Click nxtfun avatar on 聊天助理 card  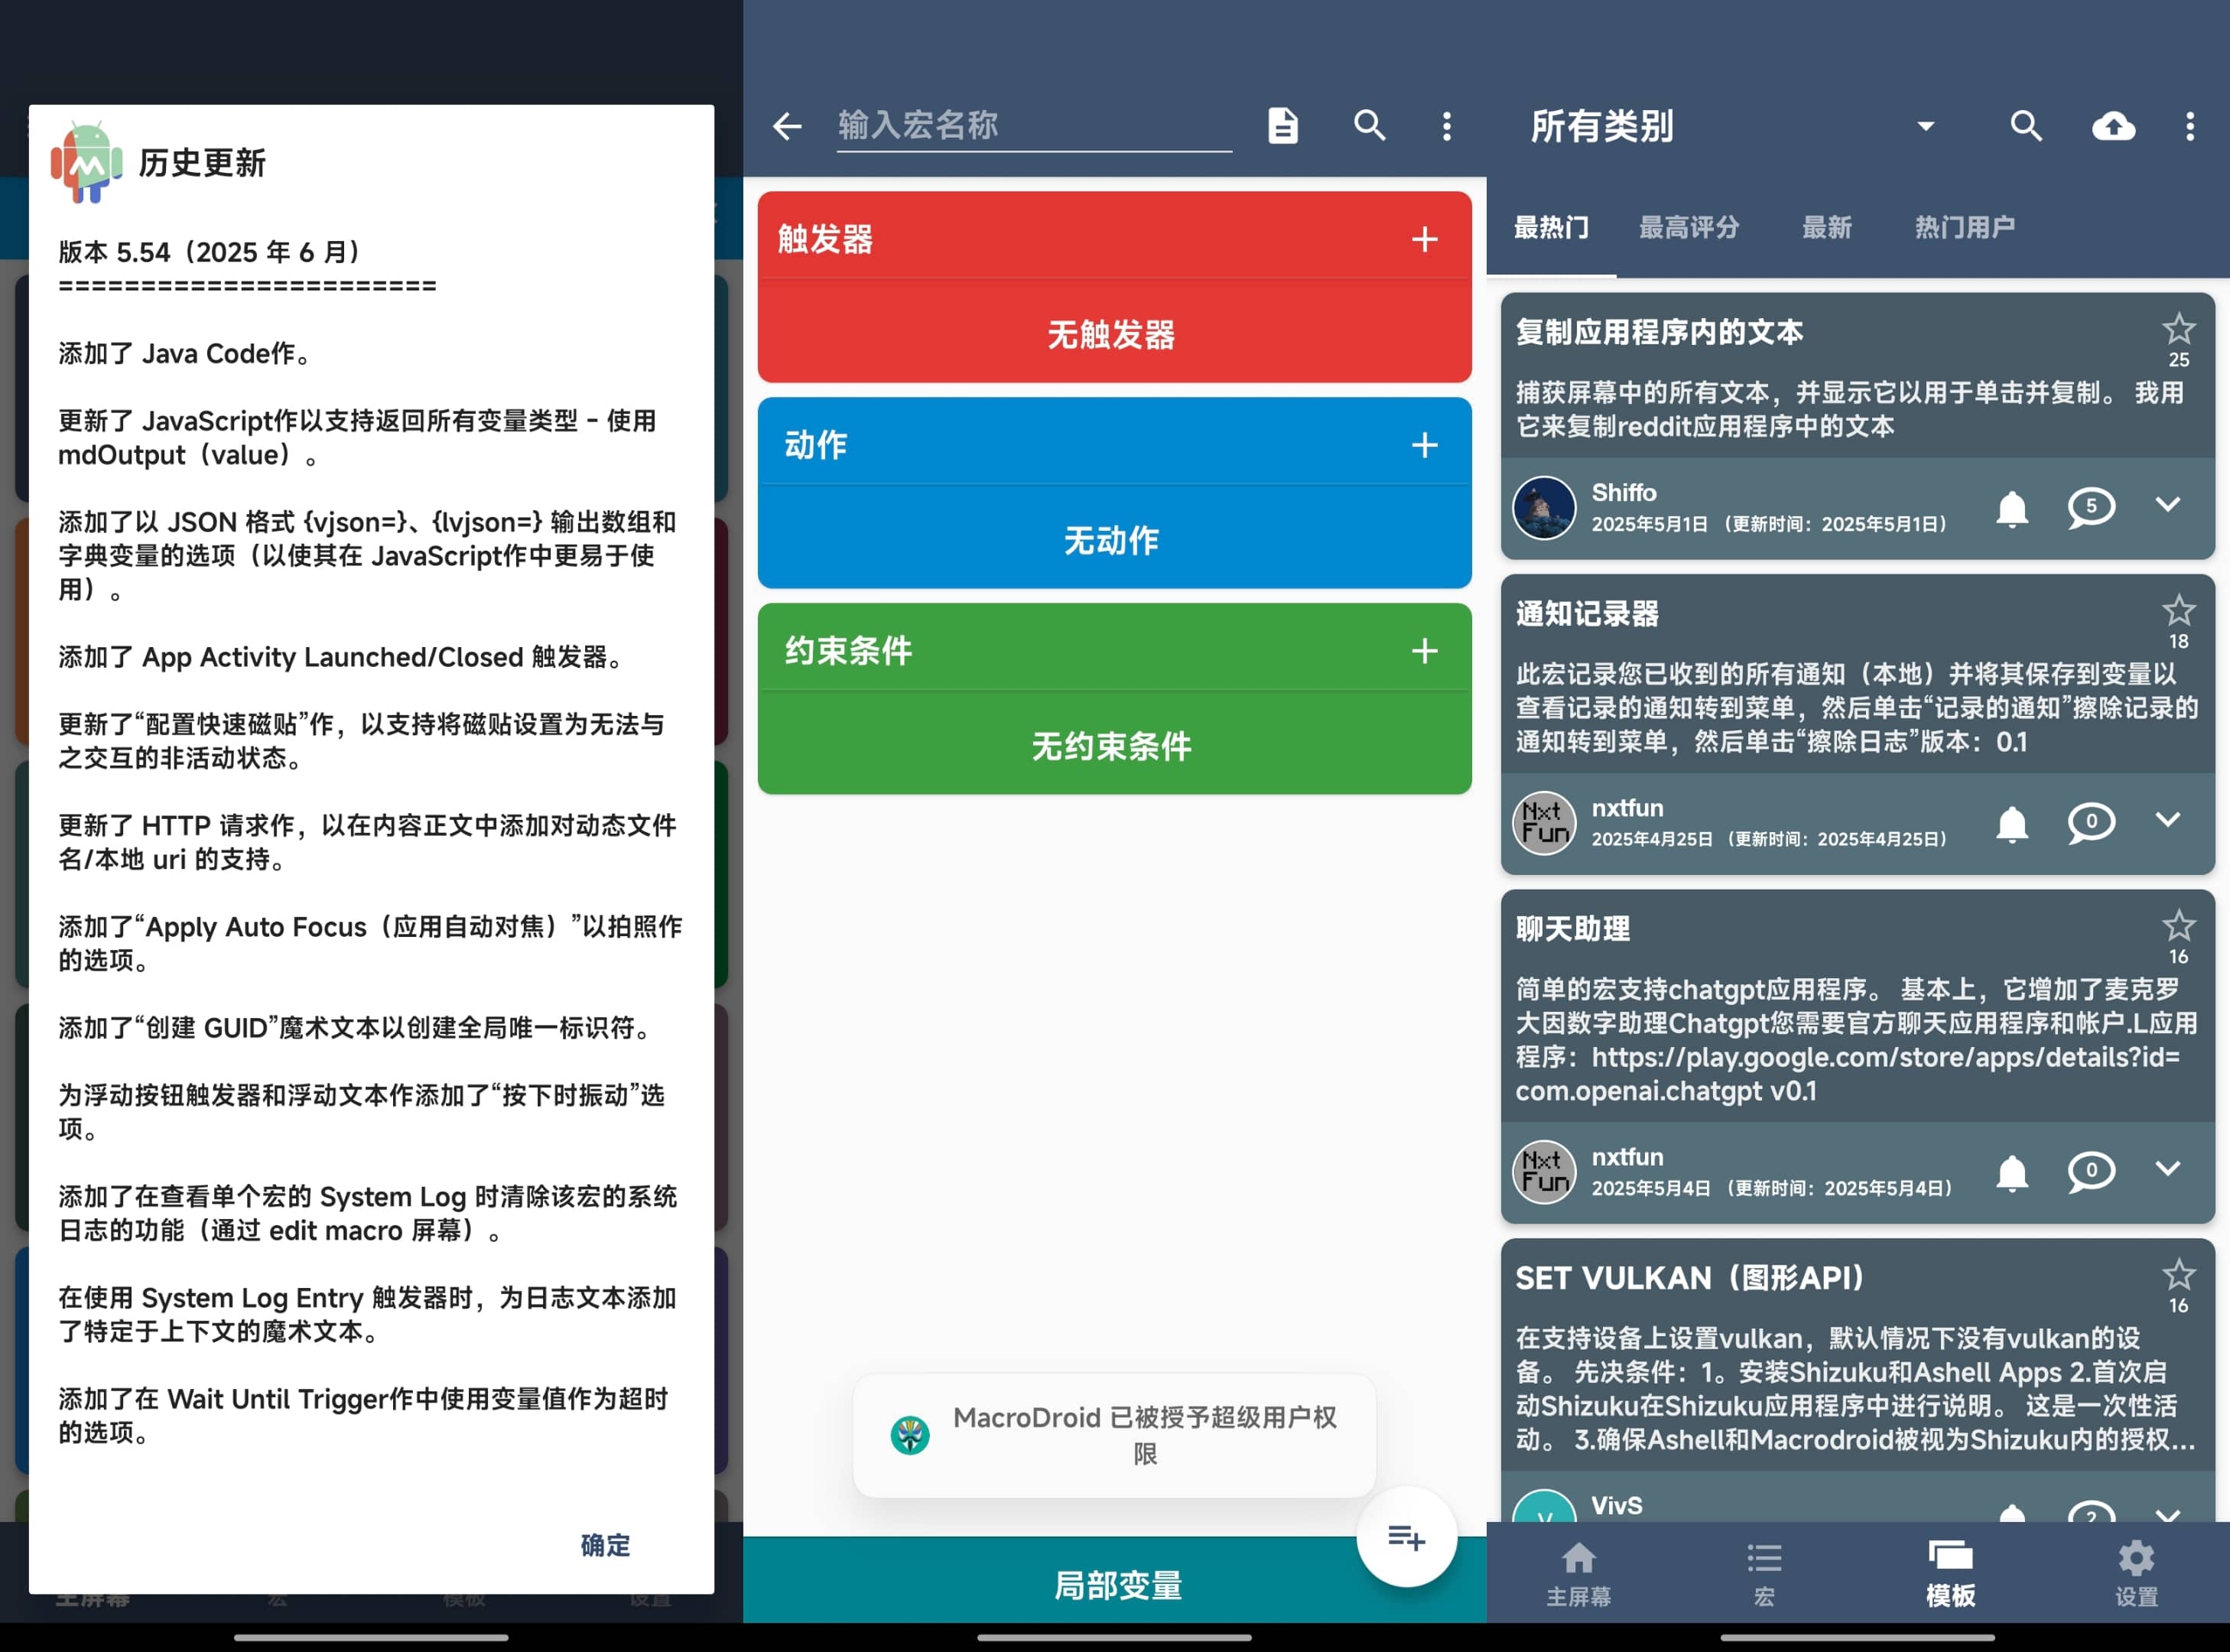point(1544,1171)
